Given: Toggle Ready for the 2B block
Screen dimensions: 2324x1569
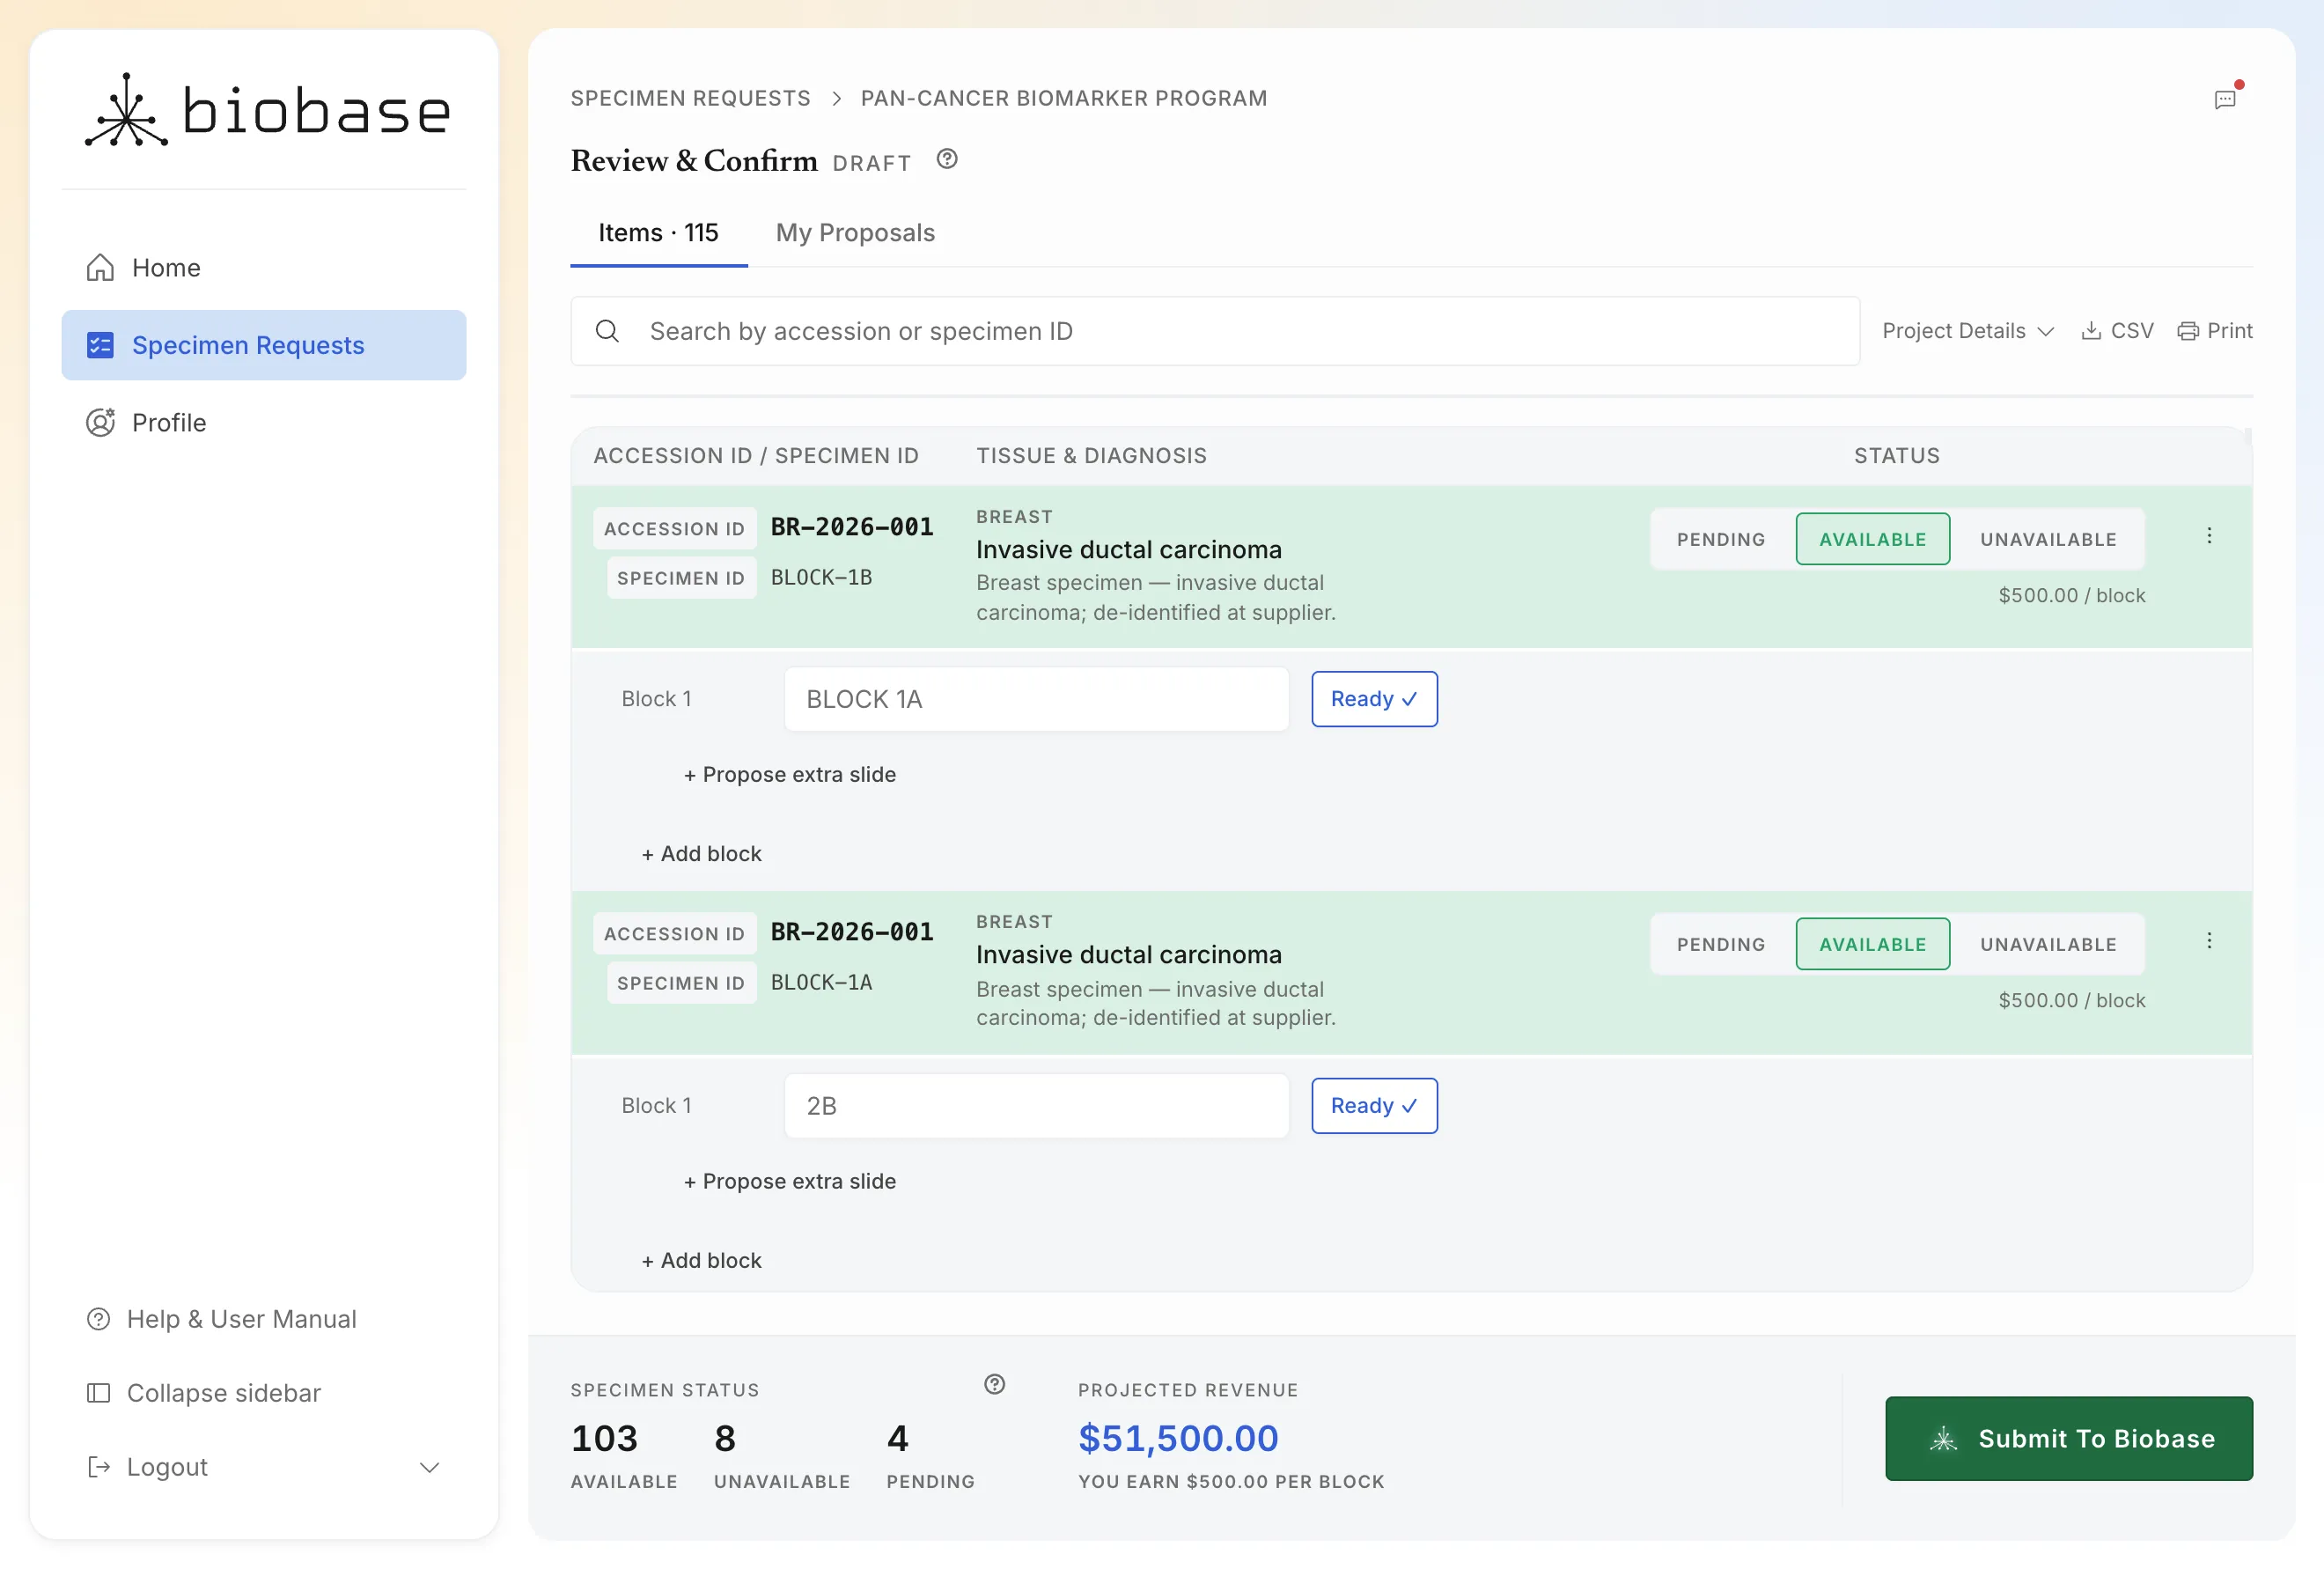Looking at the screenshot, I should (1374, 1106).
